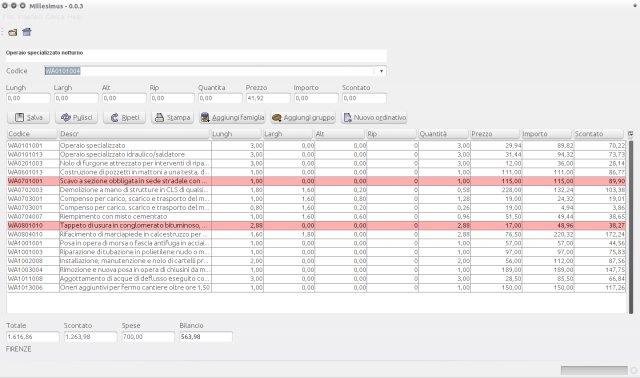
Task: Click the table vertical scrollbar
Action: (631, 227)
